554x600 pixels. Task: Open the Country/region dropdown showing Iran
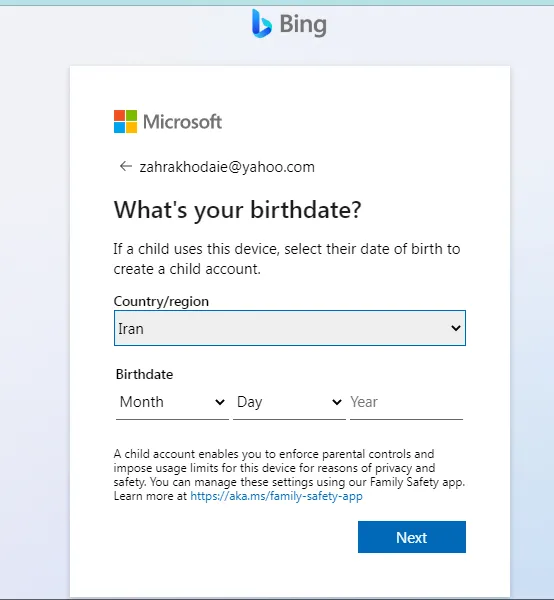290,328
